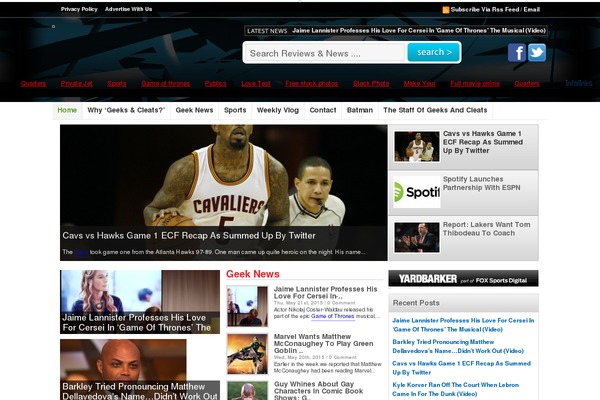Open the Green Goblin article thumbnail
This screenshot has width=600, height=400.
click(247, 354)
